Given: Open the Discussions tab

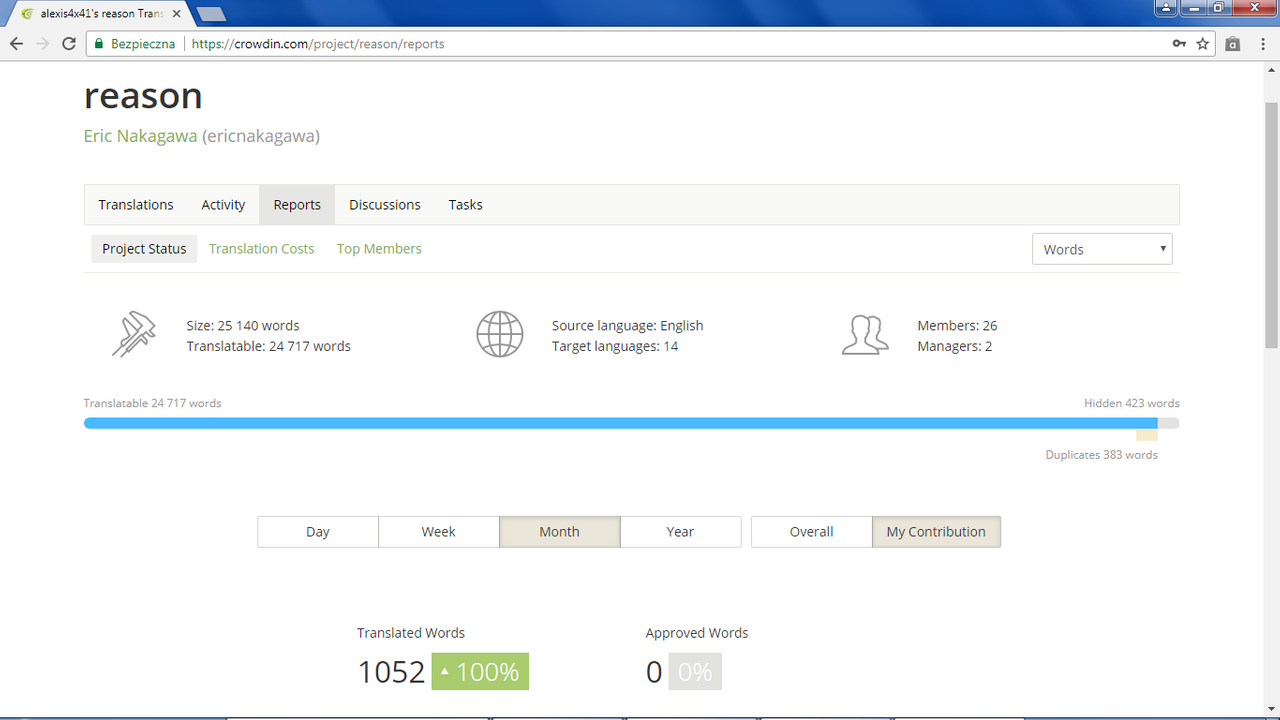Looking at the screenshot, I should point(385,205).
